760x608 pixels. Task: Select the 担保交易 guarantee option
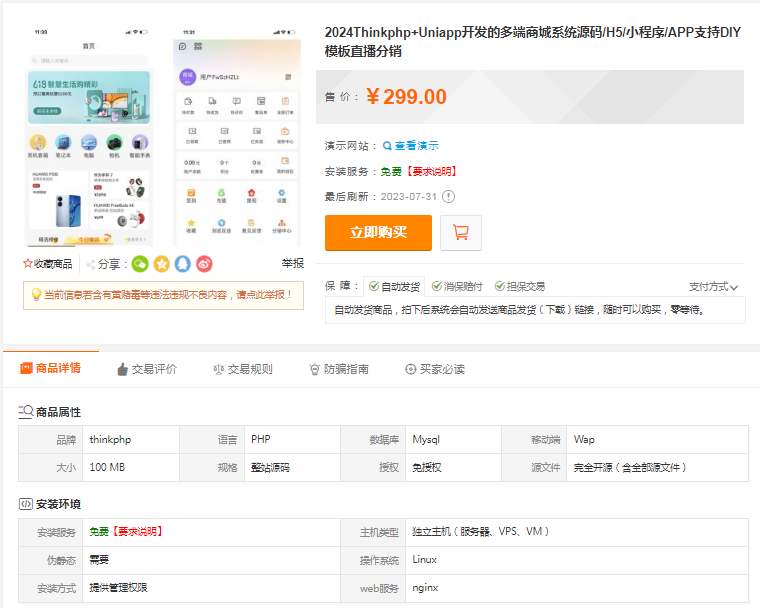519,286
